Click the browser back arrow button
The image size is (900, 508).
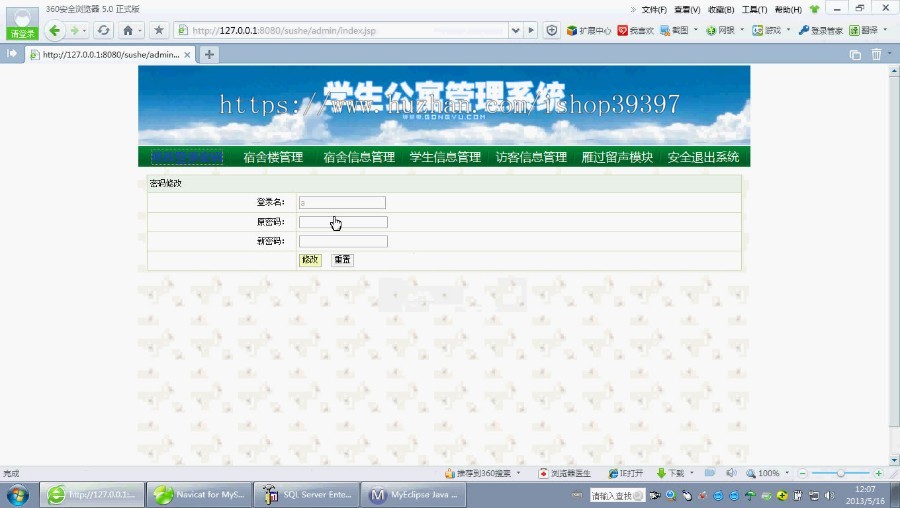click(55, 30)
